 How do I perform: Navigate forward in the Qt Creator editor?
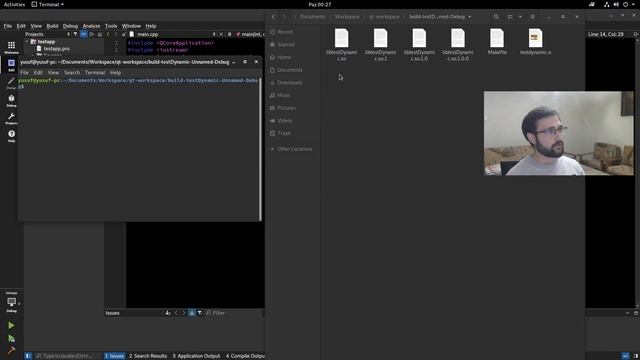[116, 34]
